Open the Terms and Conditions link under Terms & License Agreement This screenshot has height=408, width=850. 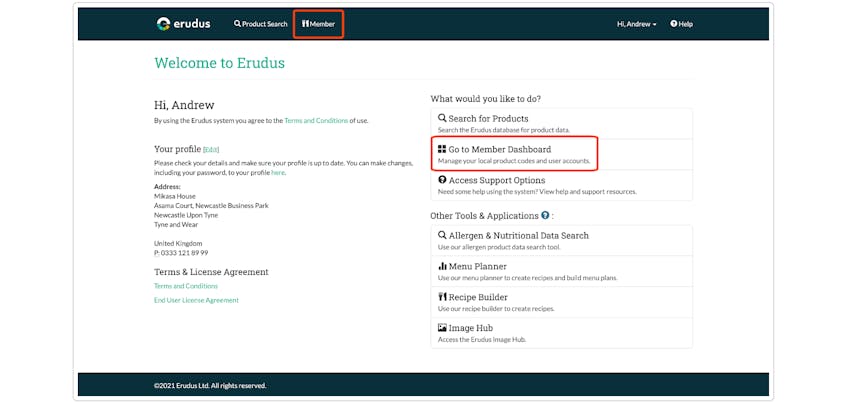(186, 286)
